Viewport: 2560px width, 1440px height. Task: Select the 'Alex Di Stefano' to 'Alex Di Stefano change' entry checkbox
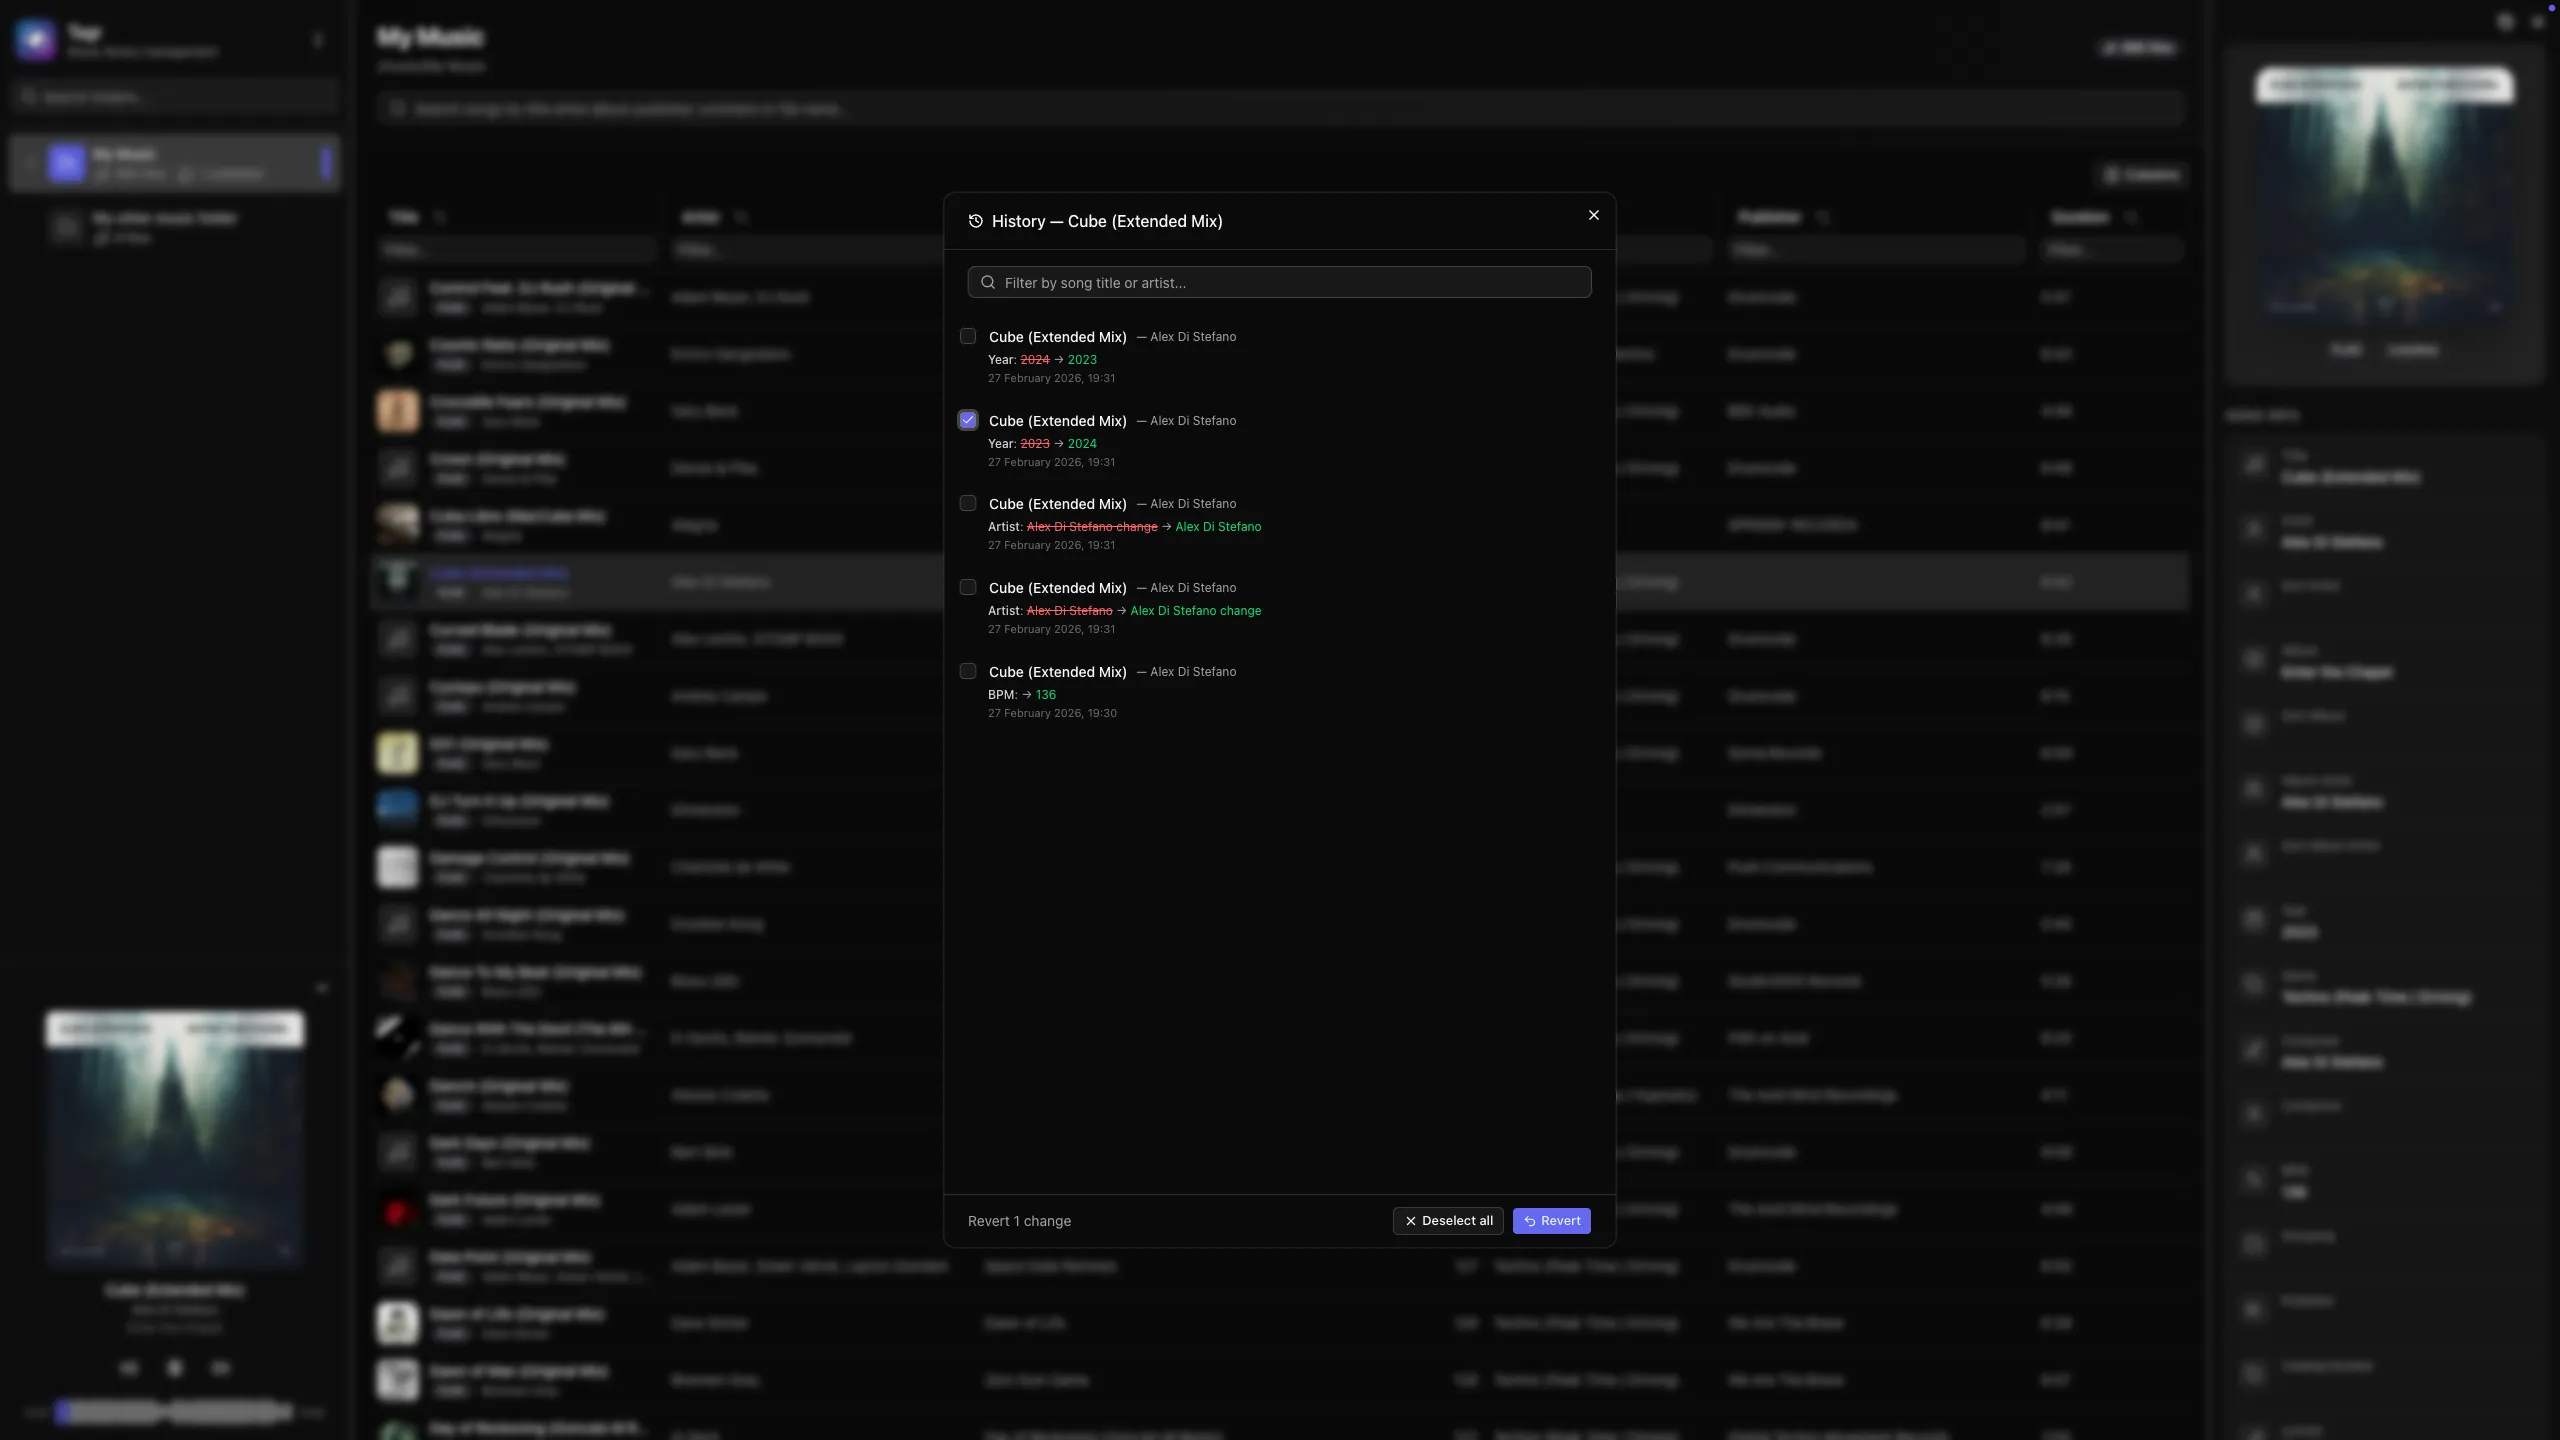(968, 587)
